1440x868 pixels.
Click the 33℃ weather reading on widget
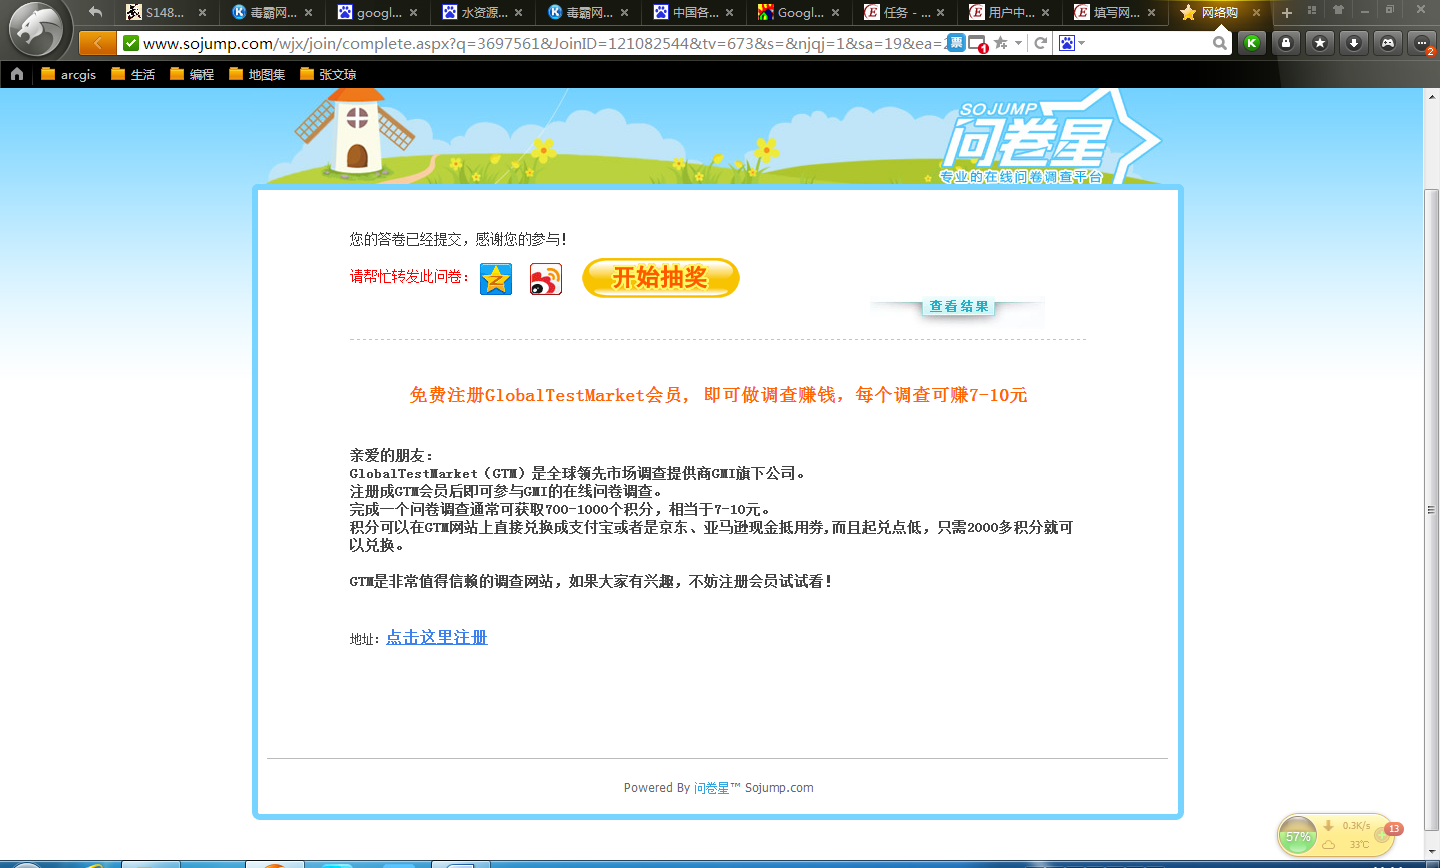(x=1359, y=845)
